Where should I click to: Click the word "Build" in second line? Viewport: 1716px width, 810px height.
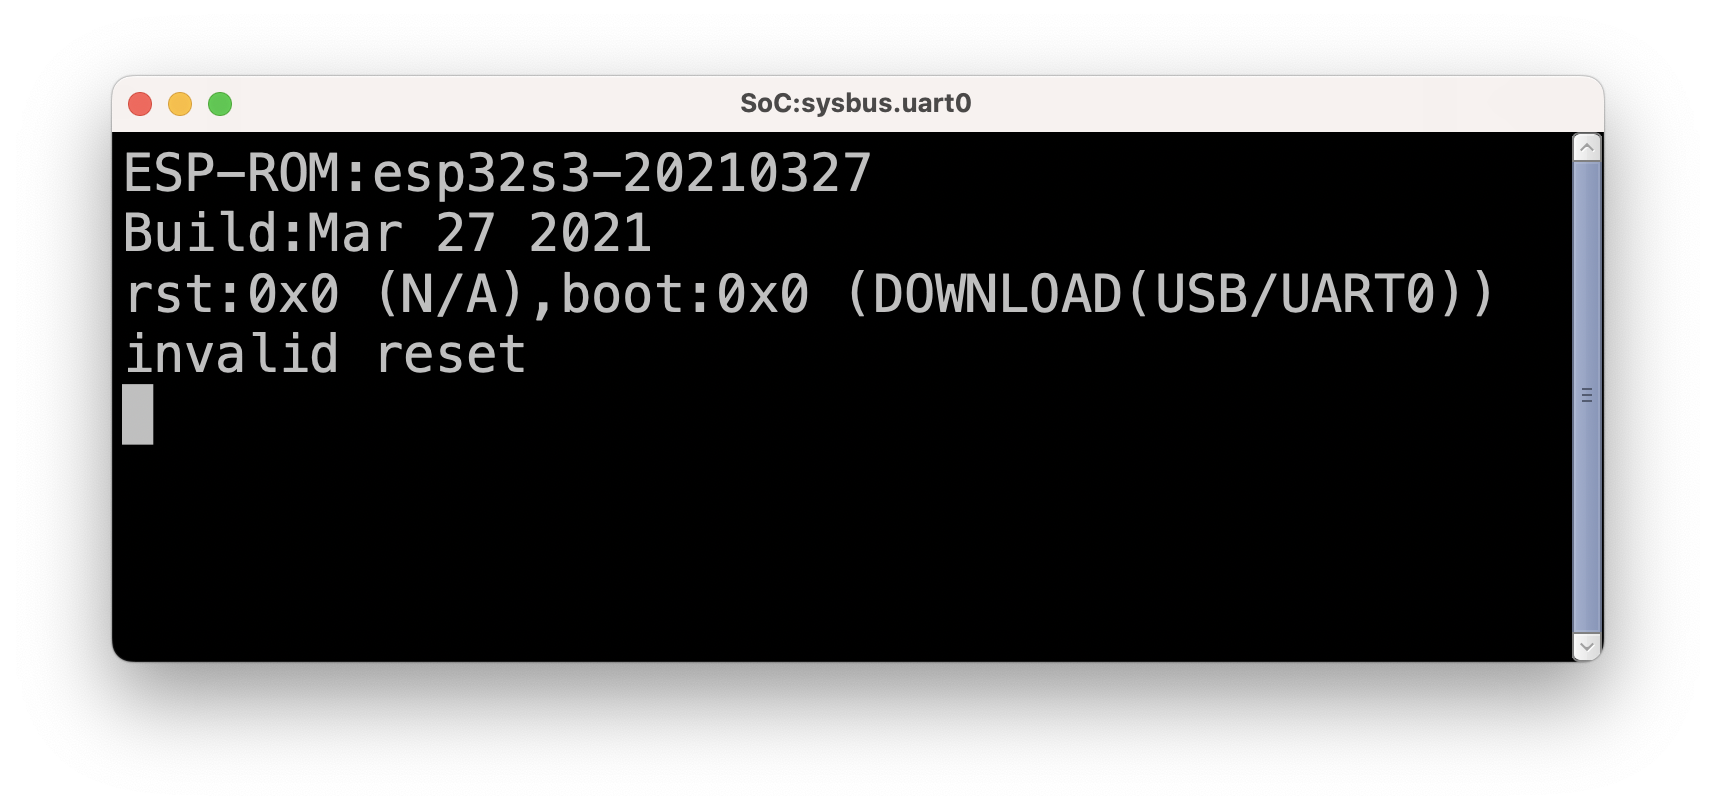click(x=200, y=234)
